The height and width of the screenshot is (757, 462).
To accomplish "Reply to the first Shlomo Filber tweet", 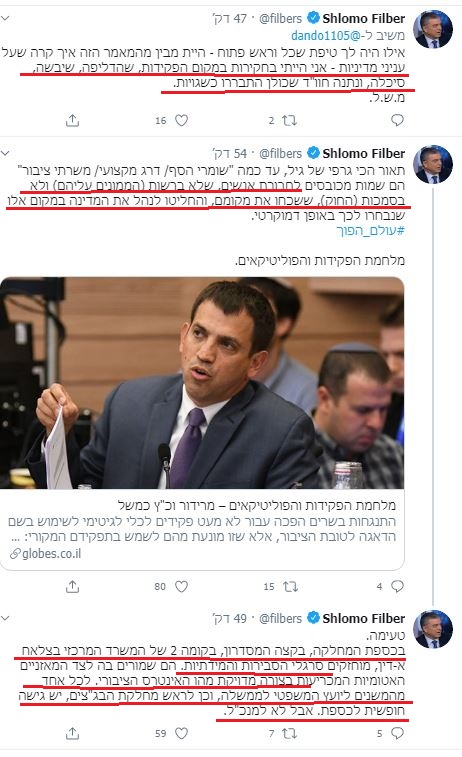I will [397, 120].
